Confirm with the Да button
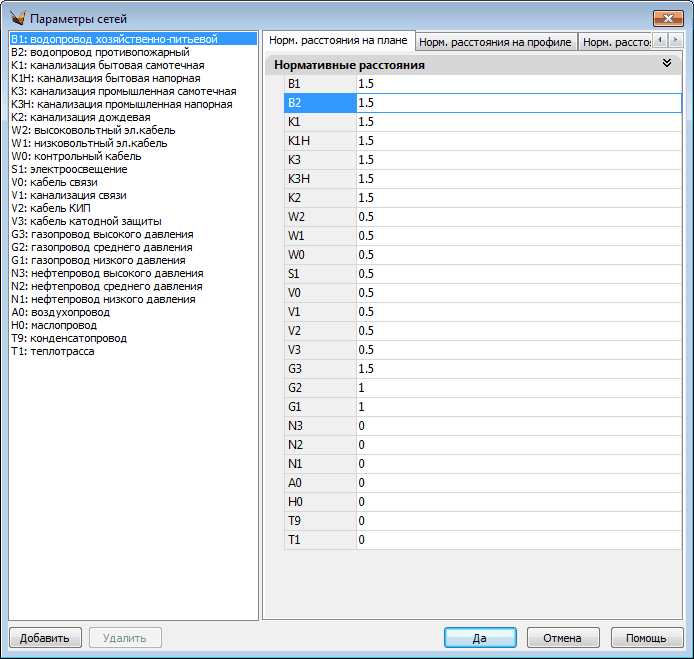The height and width of the screenshot is (659, 694). point(480,638)
